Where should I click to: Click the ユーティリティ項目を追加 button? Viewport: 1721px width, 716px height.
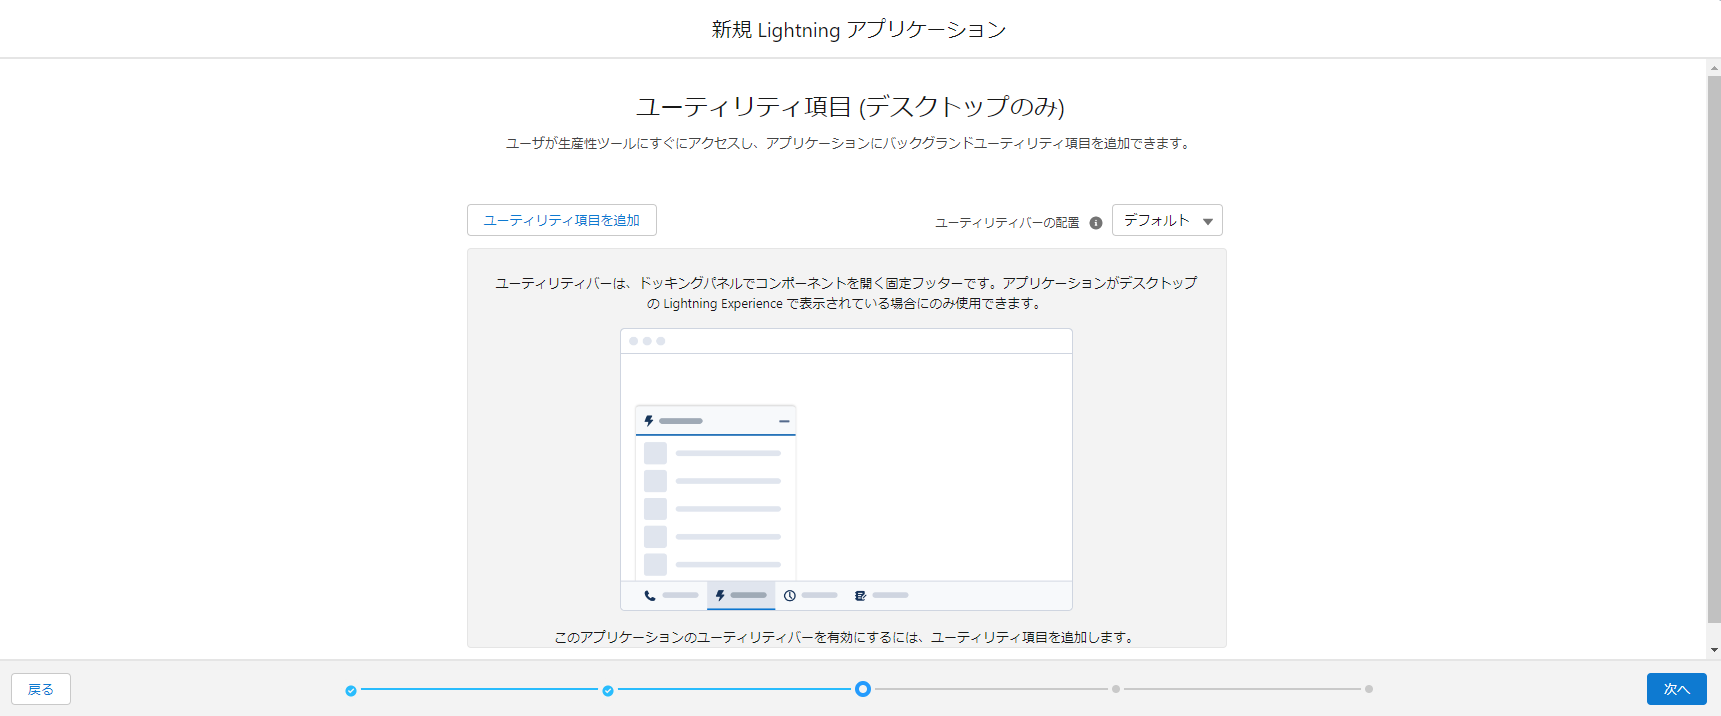(x=561, y=220)
